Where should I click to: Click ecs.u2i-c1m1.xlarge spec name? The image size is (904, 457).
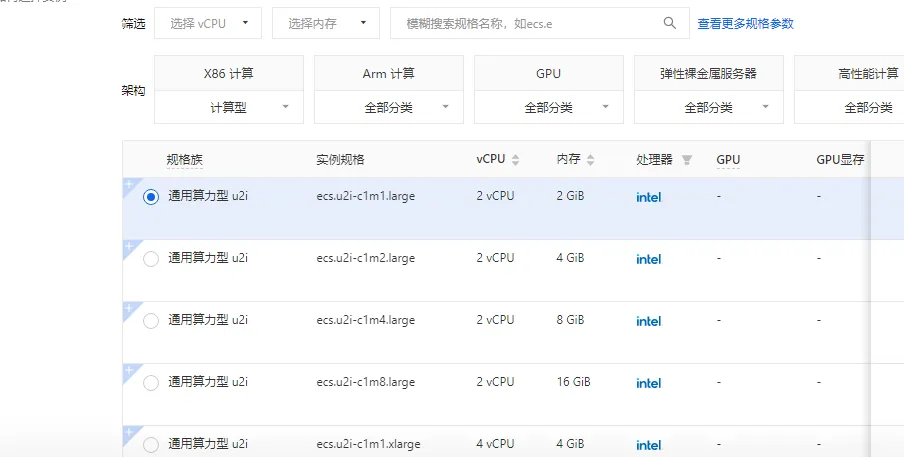tap(368, 444)
